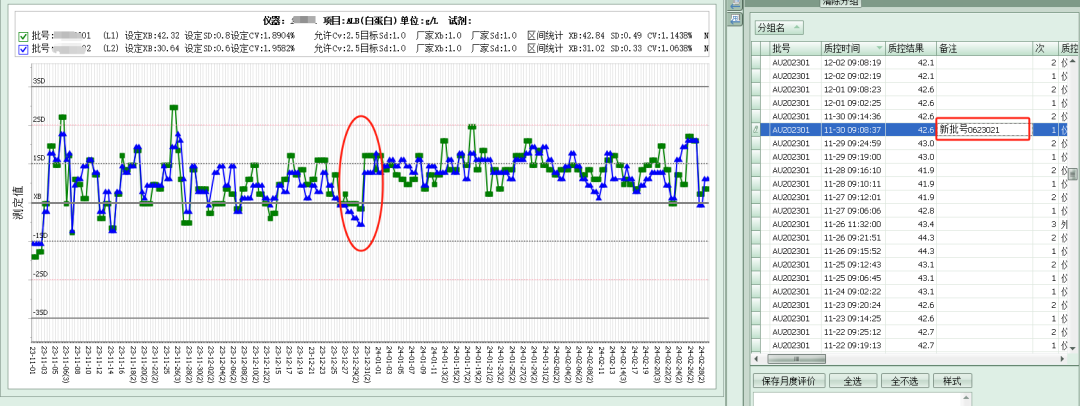The width and height of the screenshot is (1080, 406).
Task: Click the 质控结果 column header
Action: pyautogui.click(x=911, y=48)
